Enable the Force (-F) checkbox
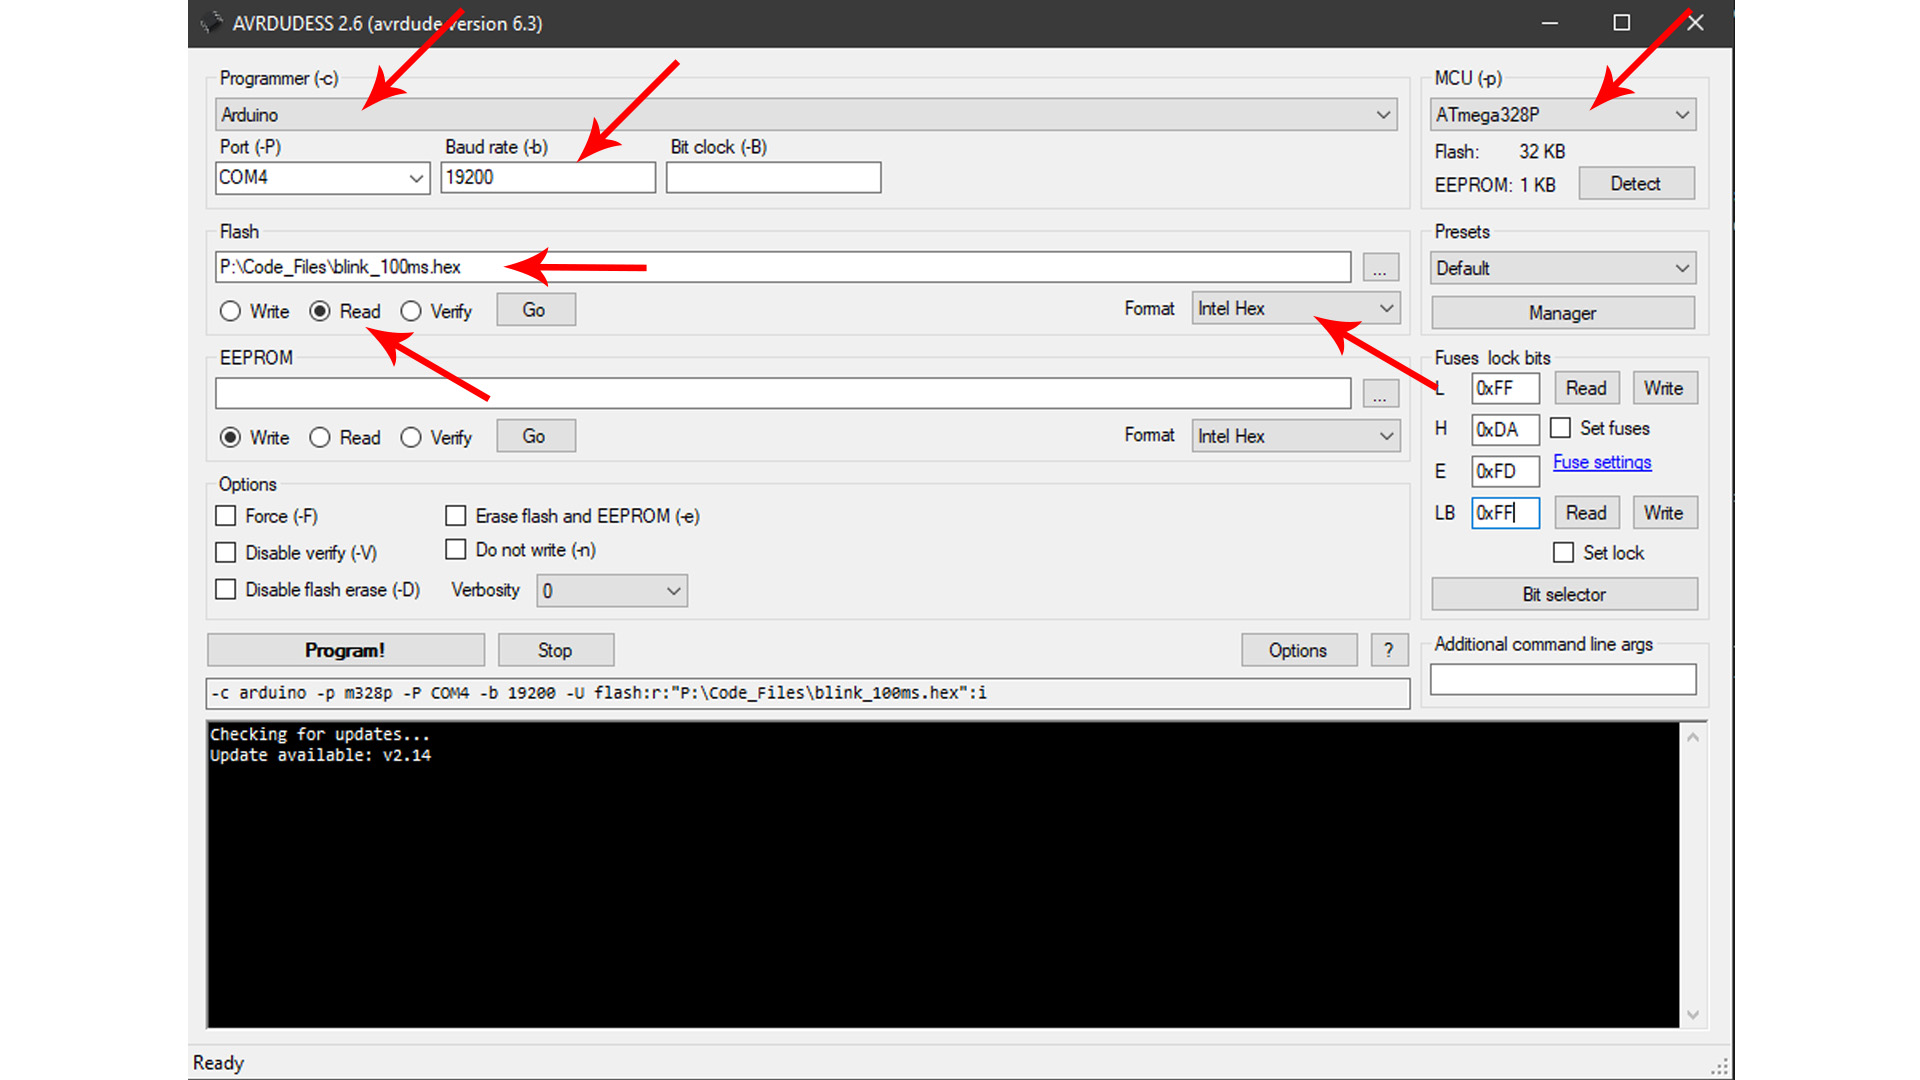1920x1080 pixels. coord(226,516)
